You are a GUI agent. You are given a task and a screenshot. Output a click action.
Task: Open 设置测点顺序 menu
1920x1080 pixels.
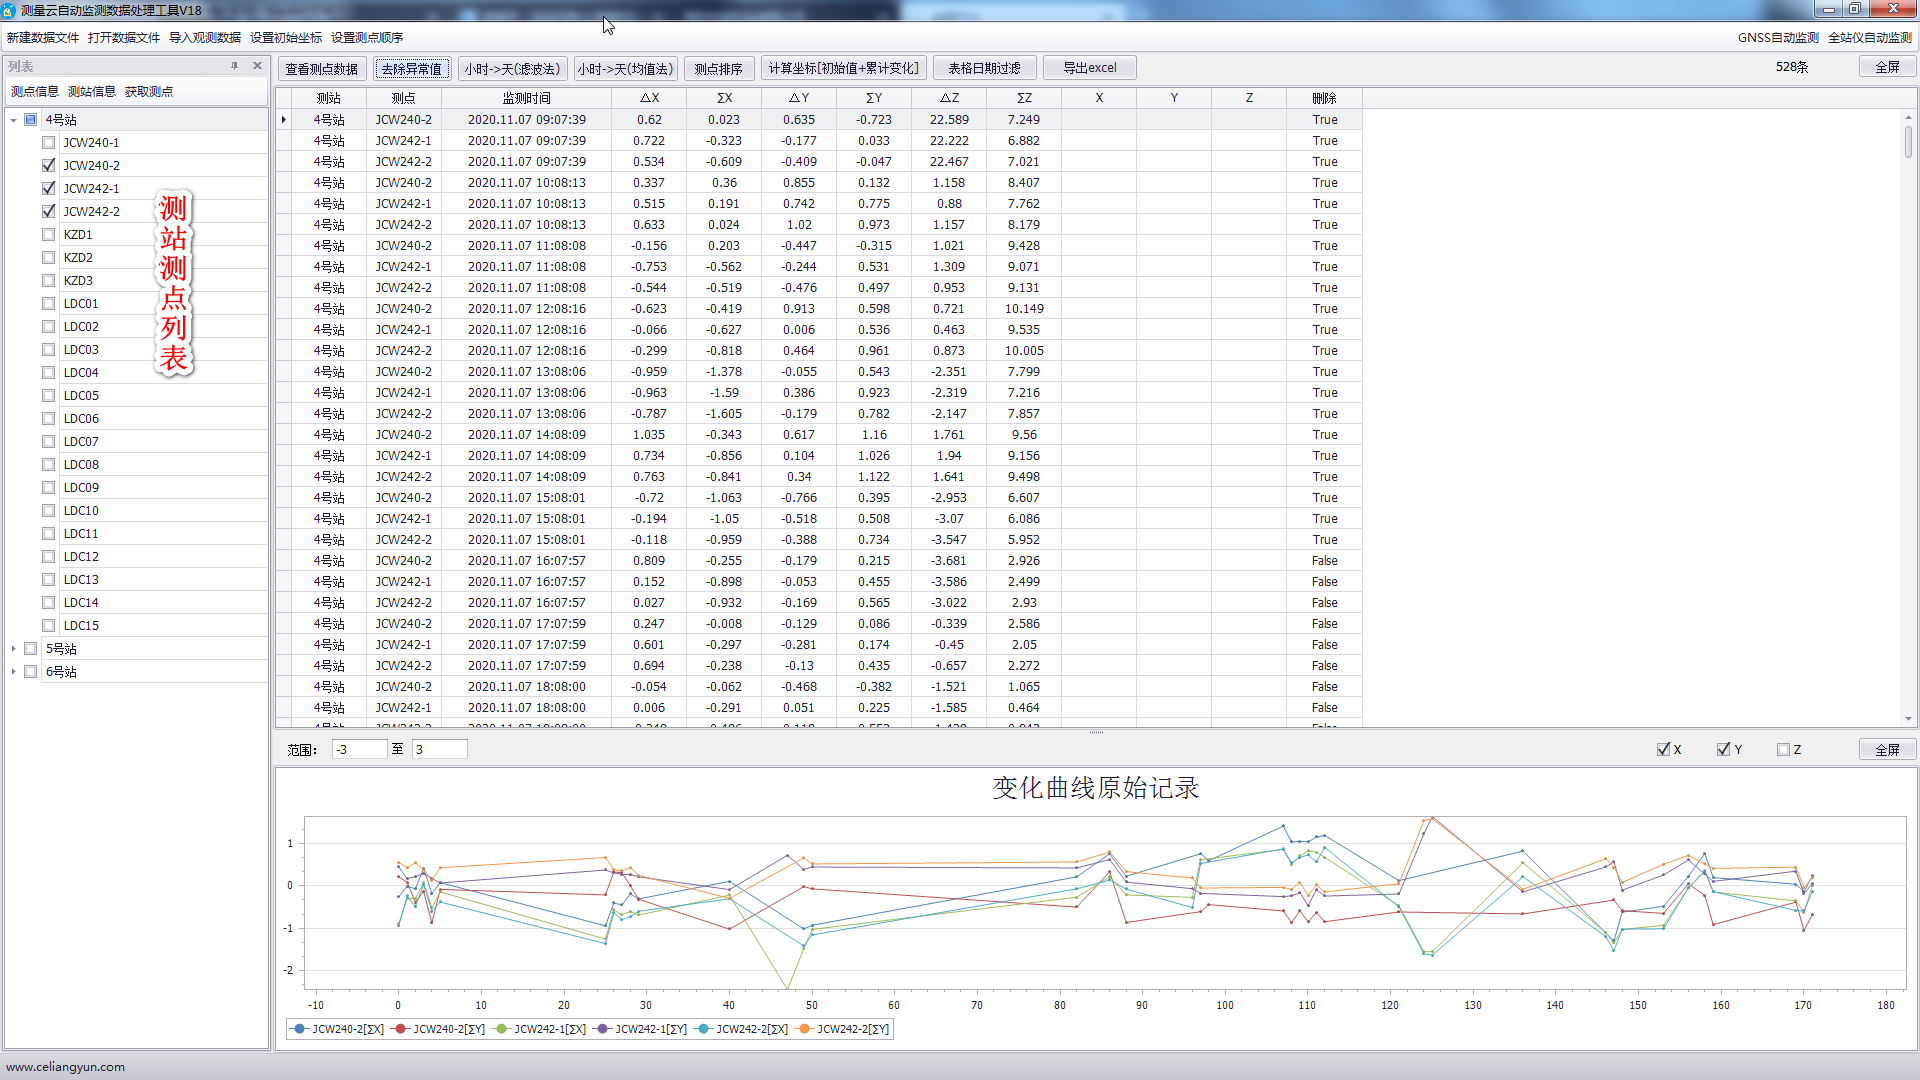click(367, 38)
